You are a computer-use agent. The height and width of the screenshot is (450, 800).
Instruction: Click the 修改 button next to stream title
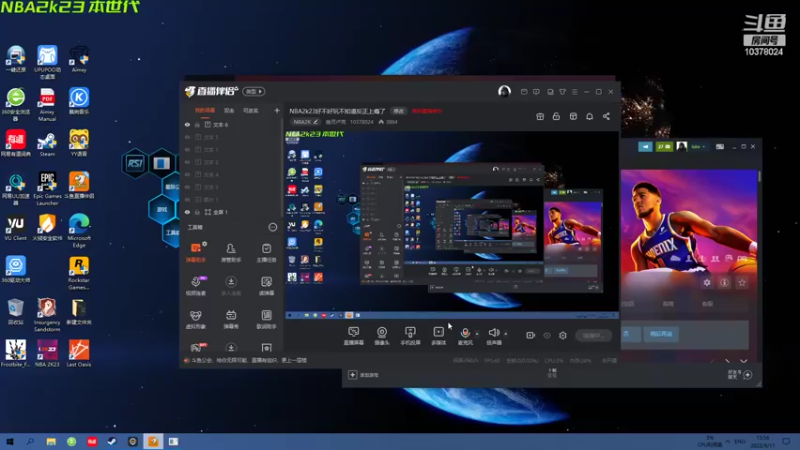click(398, 111)
